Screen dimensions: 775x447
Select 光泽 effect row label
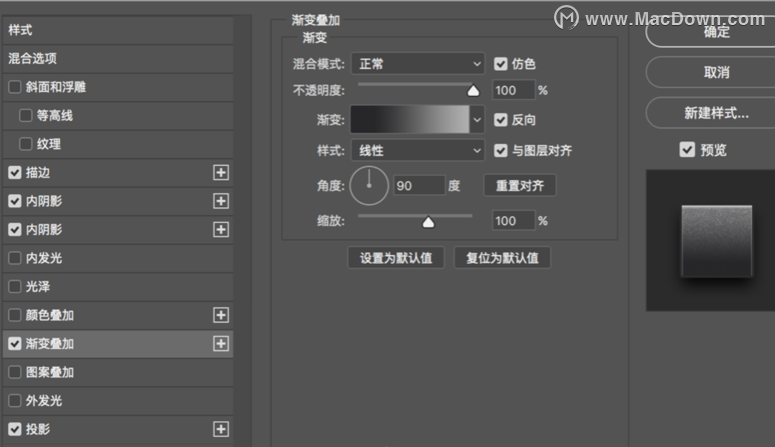click(38, 287)
